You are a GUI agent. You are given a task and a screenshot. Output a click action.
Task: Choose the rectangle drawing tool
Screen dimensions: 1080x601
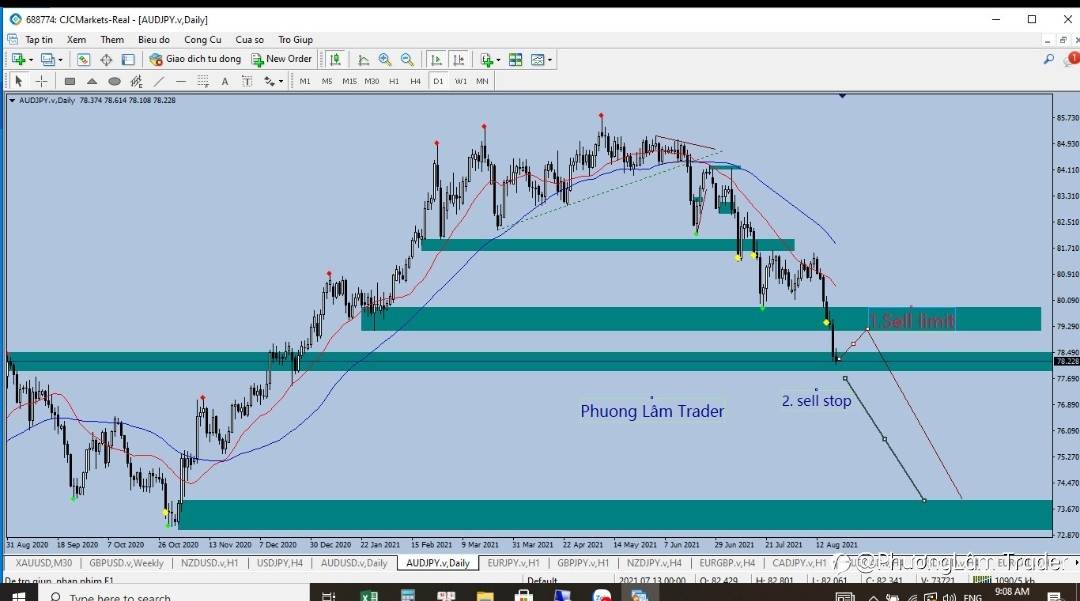(x=70, y=81)
